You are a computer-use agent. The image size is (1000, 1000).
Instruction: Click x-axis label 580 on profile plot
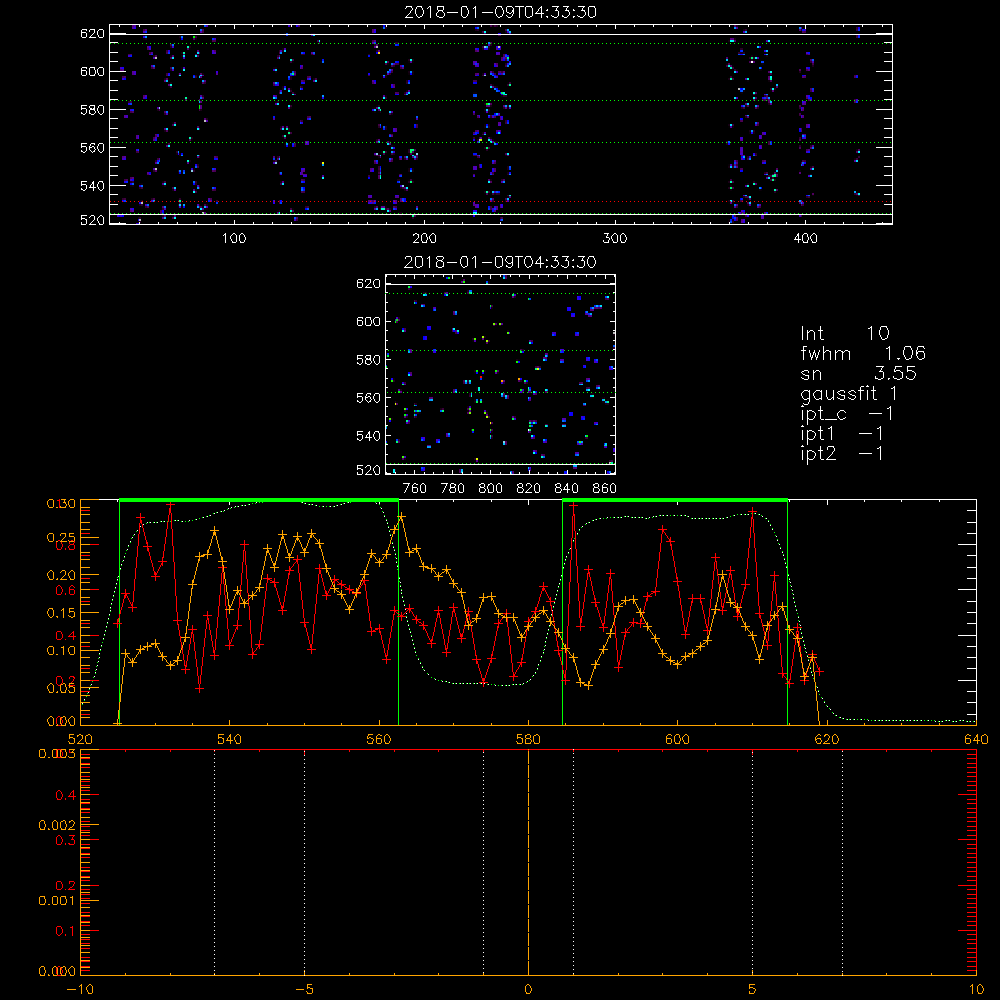tap(528, 739)
